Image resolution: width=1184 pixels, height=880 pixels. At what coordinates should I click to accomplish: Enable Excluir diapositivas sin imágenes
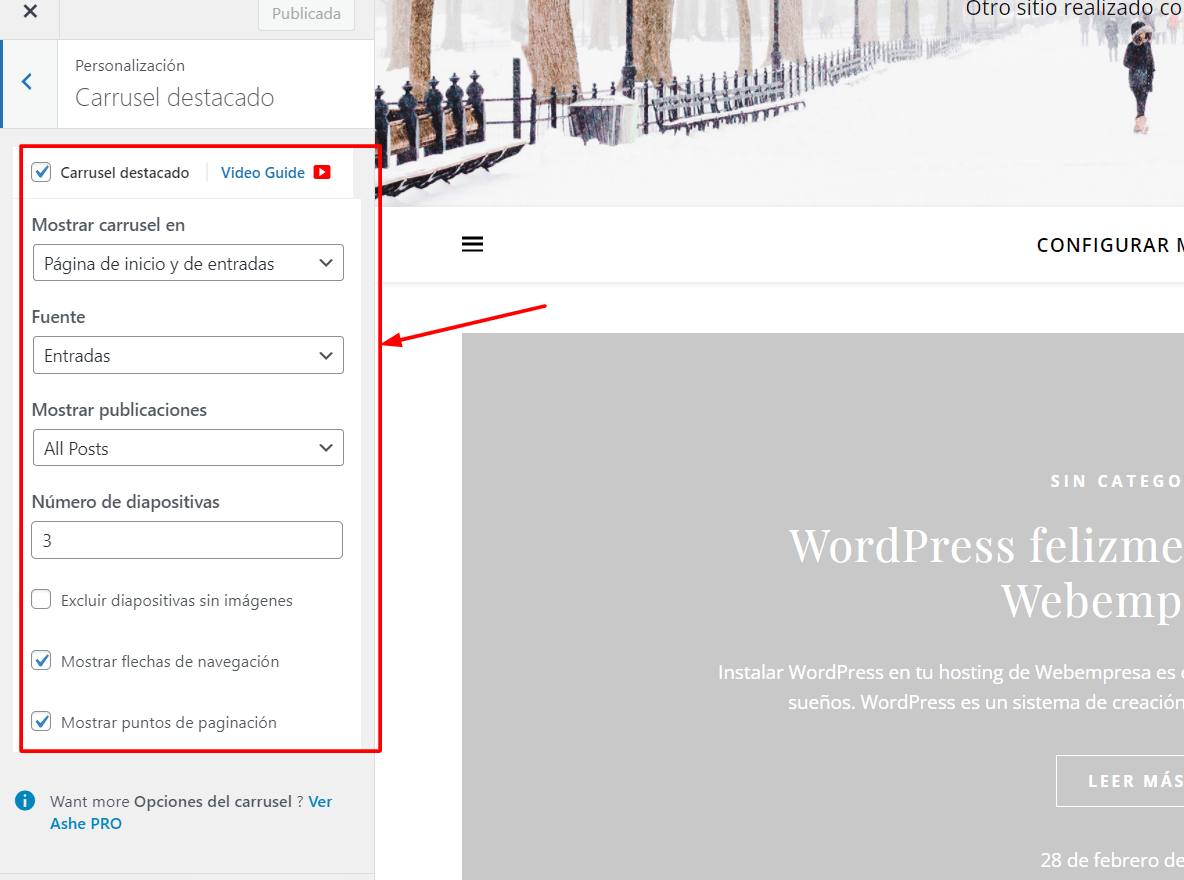point(42,600)
